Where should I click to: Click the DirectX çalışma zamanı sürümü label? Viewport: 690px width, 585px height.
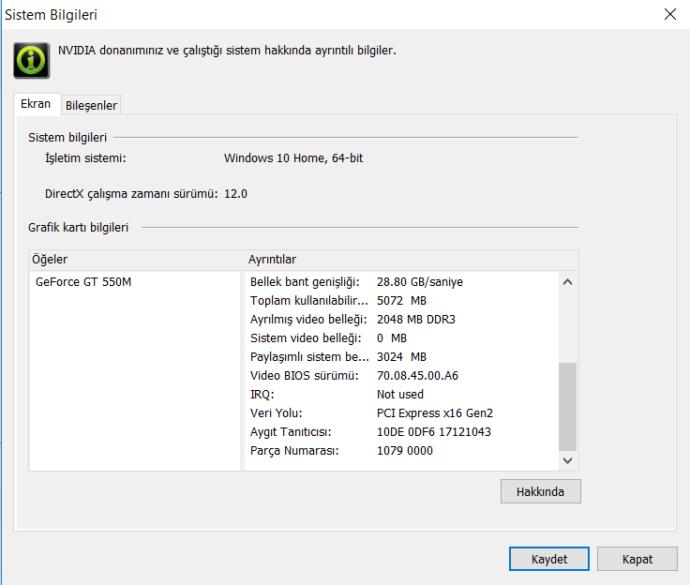(131, 194)
